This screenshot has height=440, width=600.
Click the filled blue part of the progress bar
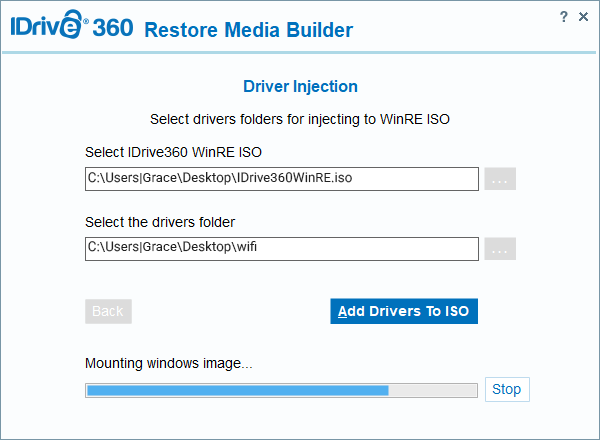237,390
